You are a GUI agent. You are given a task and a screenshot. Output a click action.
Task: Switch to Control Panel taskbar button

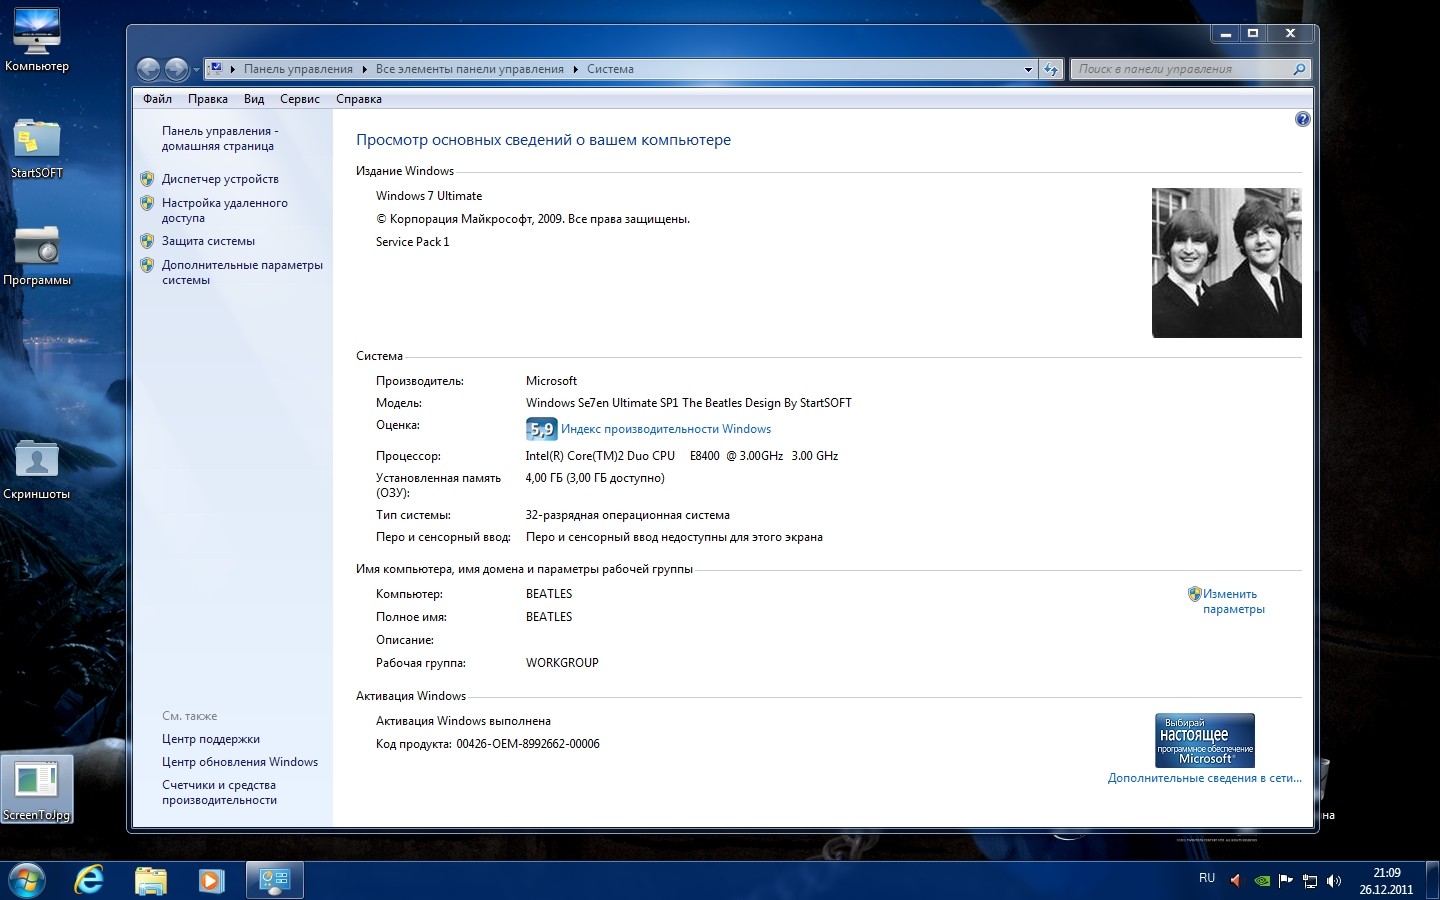click(274, 880)
